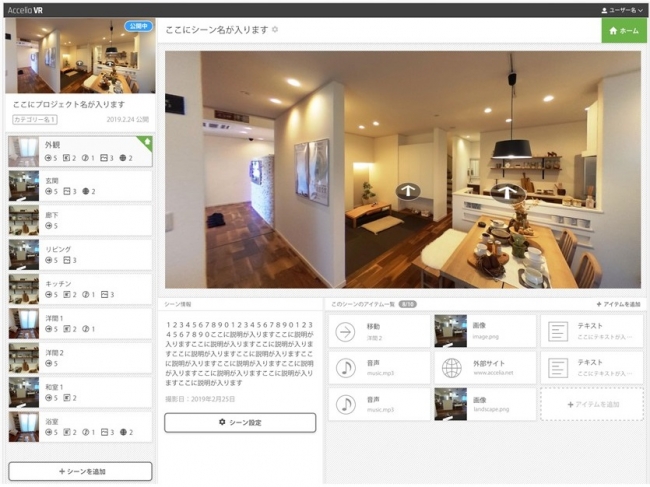The image size is (650, 487).
Task: Click the 2019.2.24 公開 date text
Action: [128, 120]
